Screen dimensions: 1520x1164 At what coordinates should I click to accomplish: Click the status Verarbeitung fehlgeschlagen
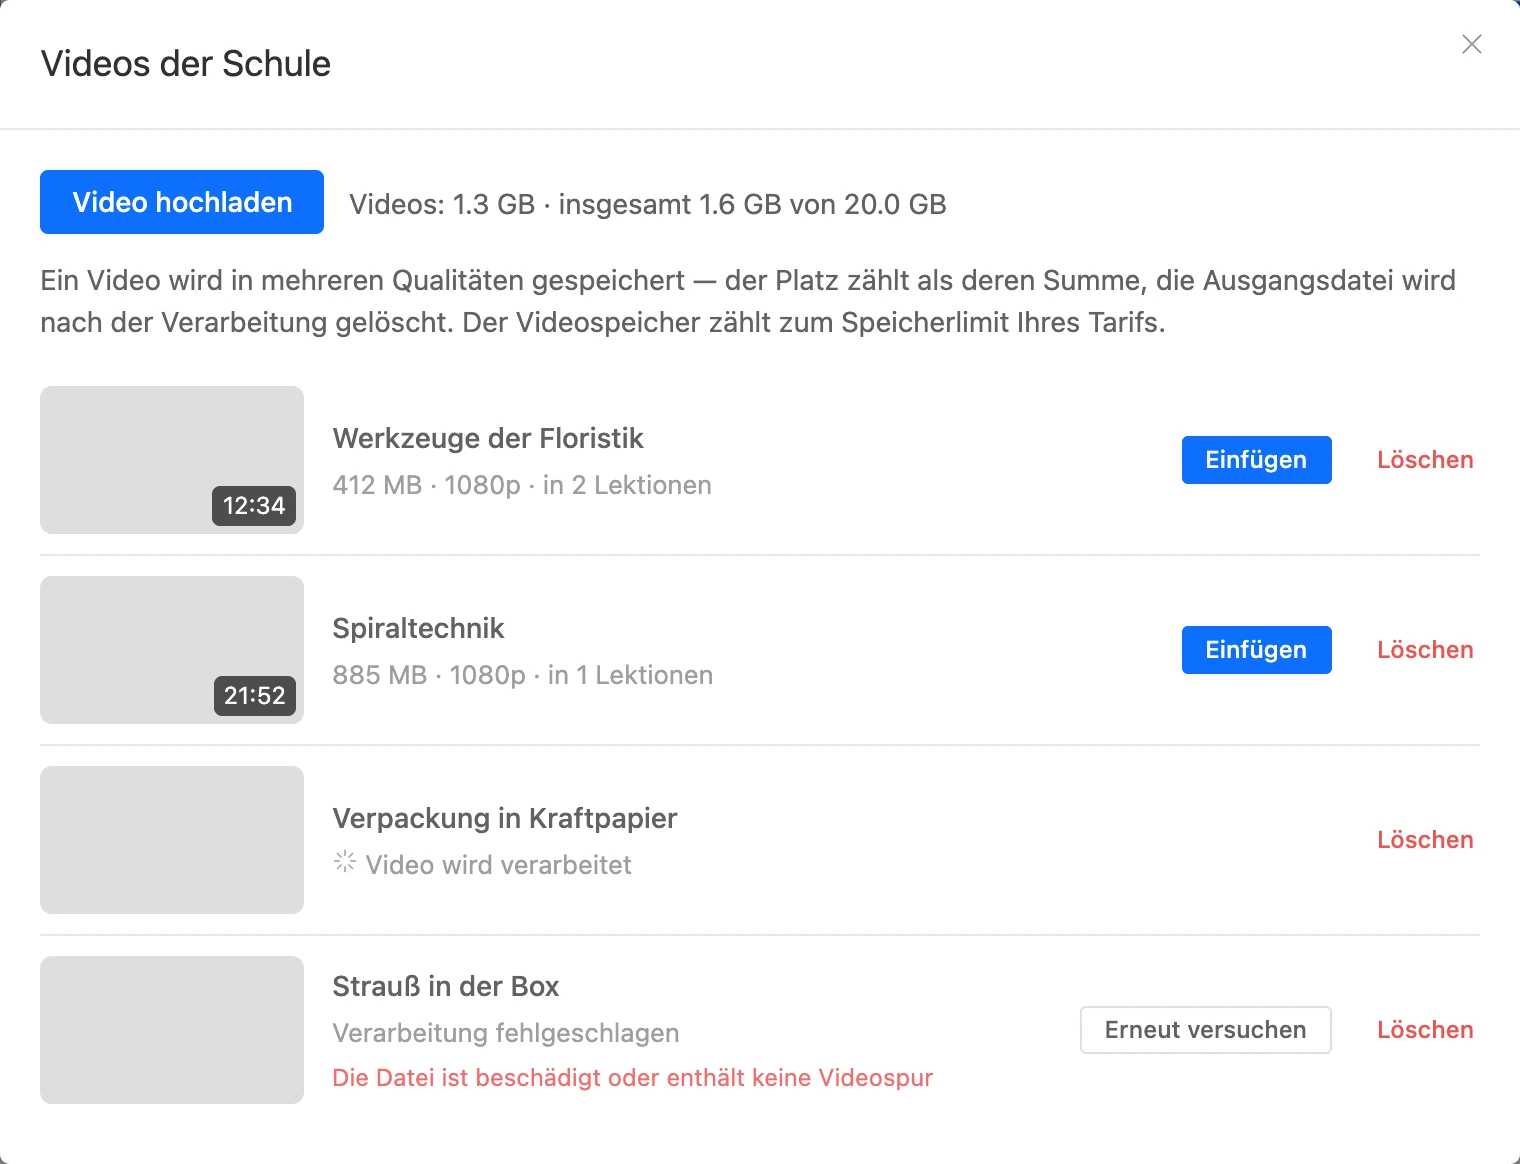pos(506,1033)
